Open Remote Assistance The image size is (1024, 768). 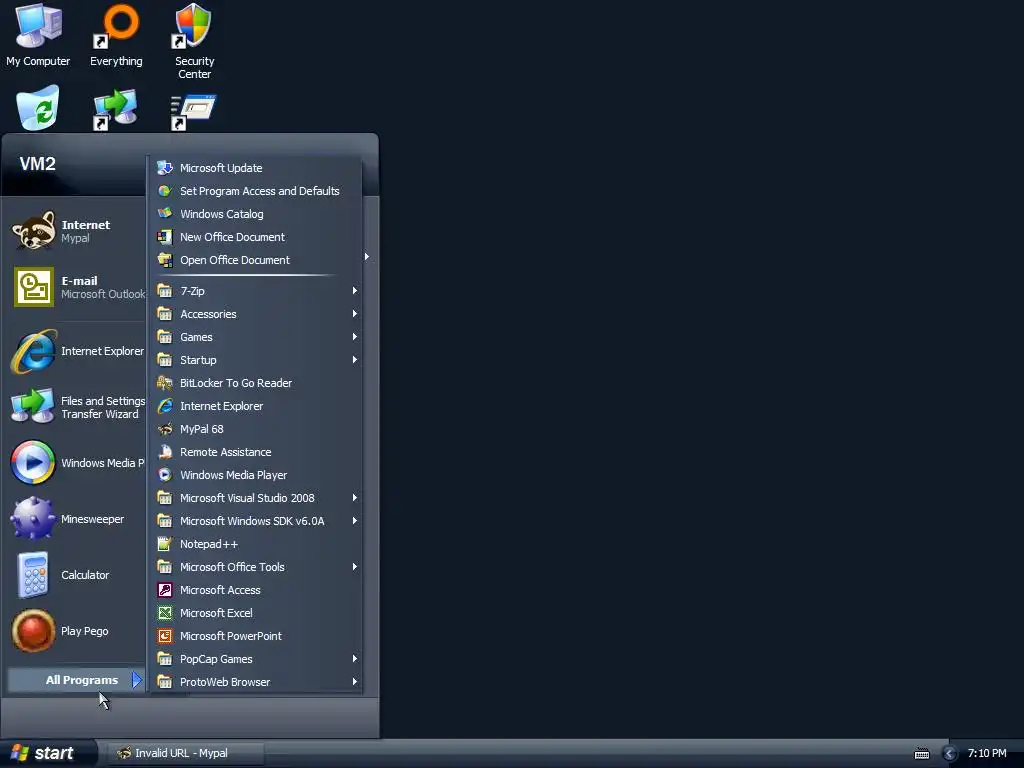pyautogui.click(x=255, y=452)
